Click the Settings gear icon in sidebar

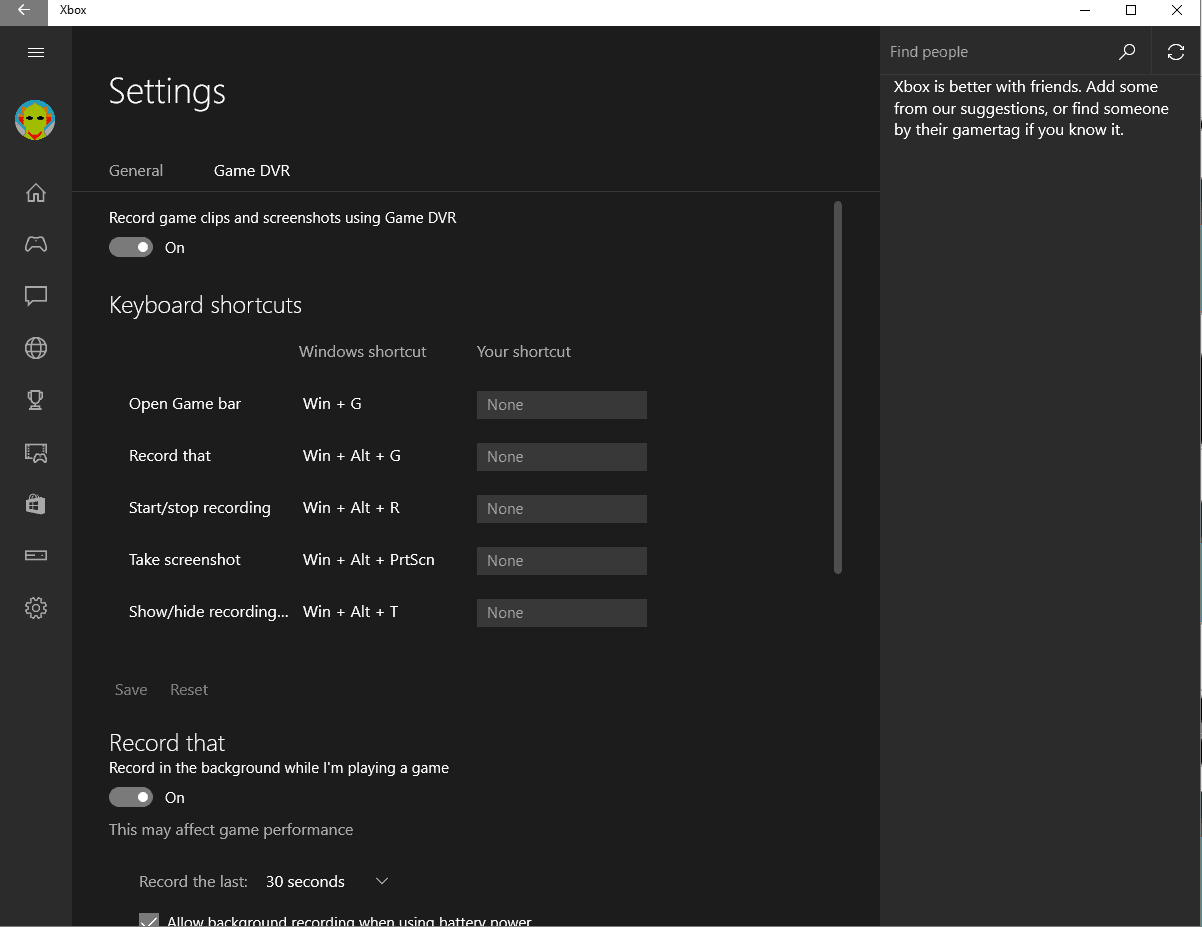click(36, 608)
